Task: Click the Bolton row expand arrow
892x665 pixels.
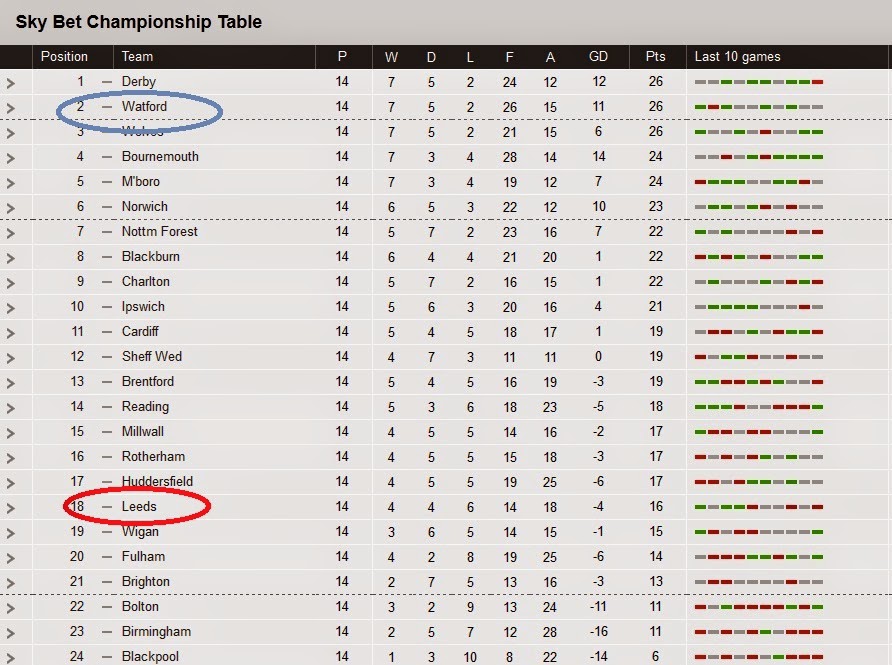Action: pyautogui.click(x=11, y=608)
